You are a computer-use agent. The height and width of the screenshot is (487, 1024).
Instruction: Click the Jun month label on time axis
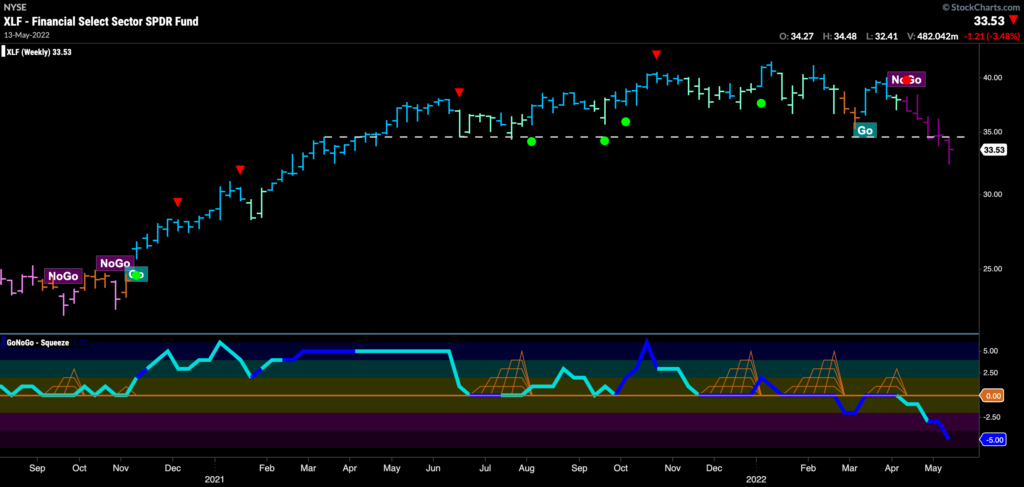tap(433, 468)
